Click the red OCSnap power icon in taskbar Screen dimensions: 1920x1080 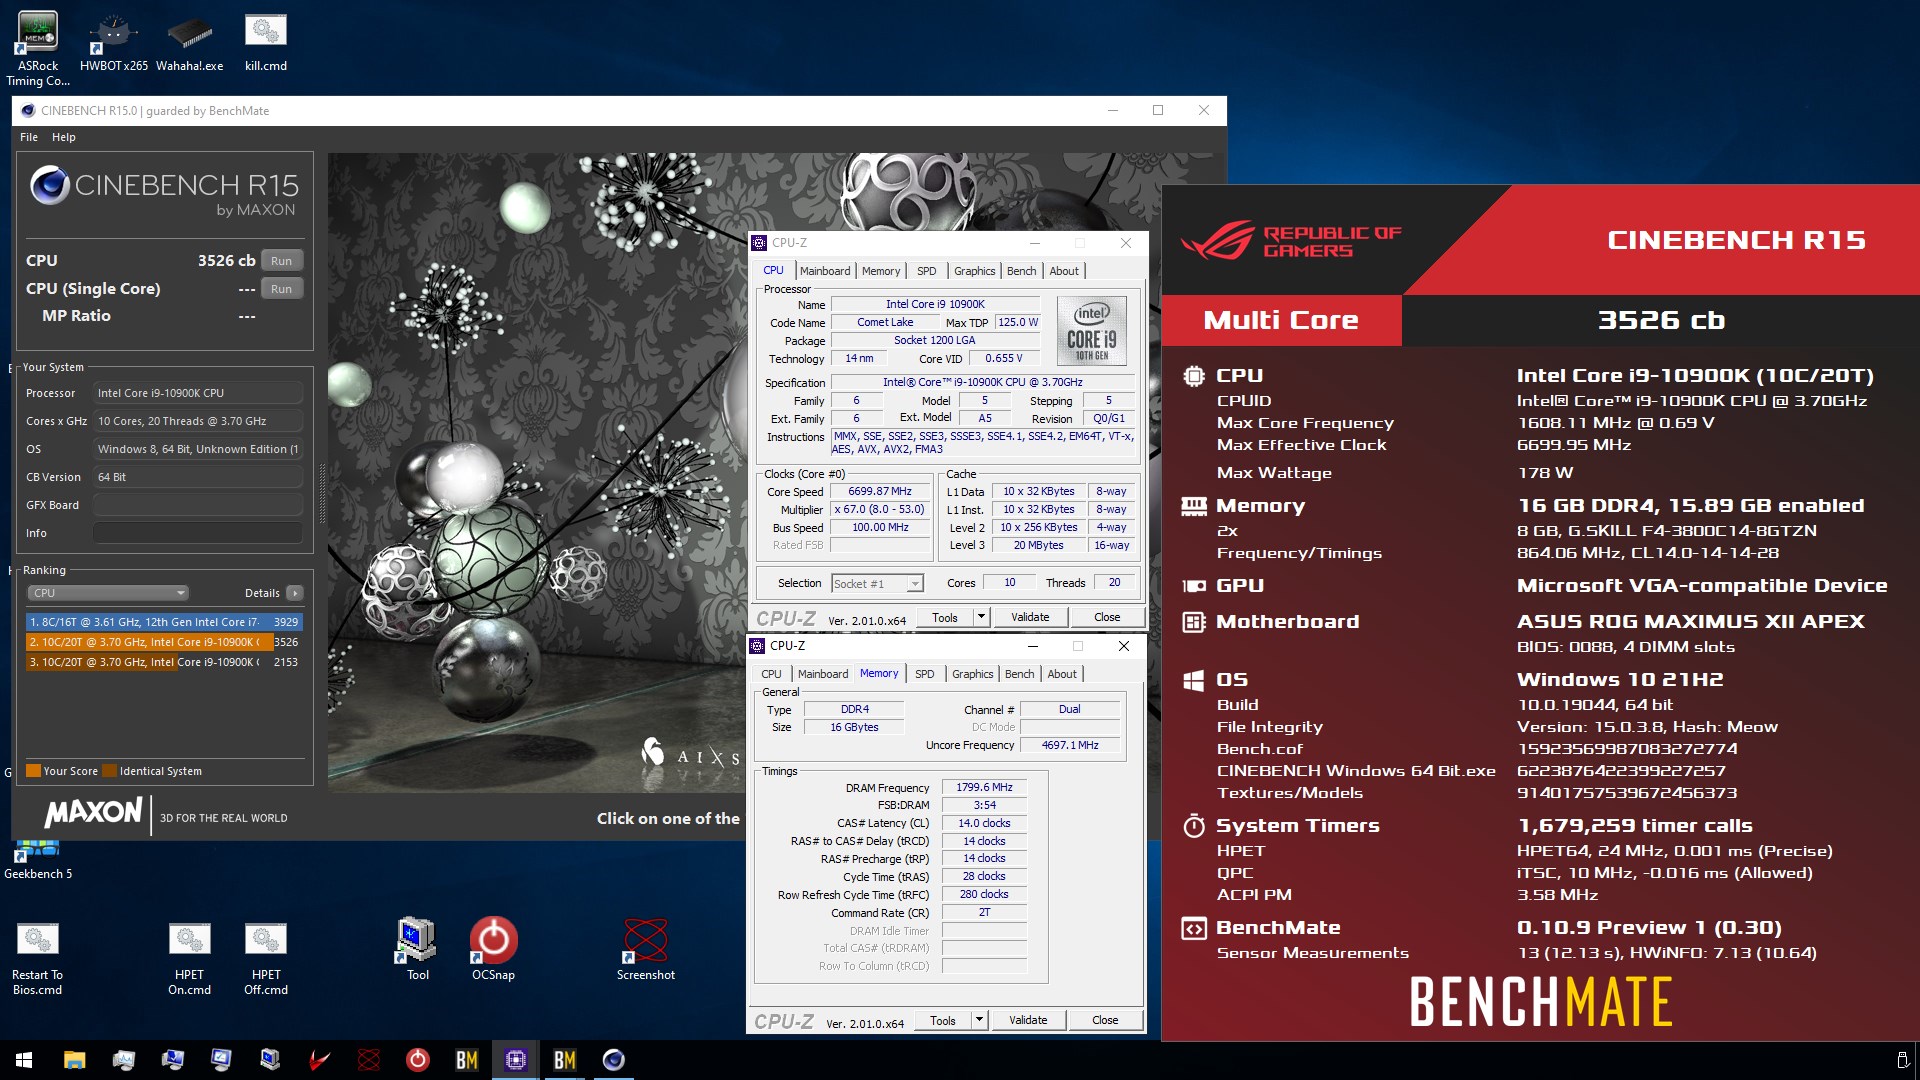point(418,1060)
